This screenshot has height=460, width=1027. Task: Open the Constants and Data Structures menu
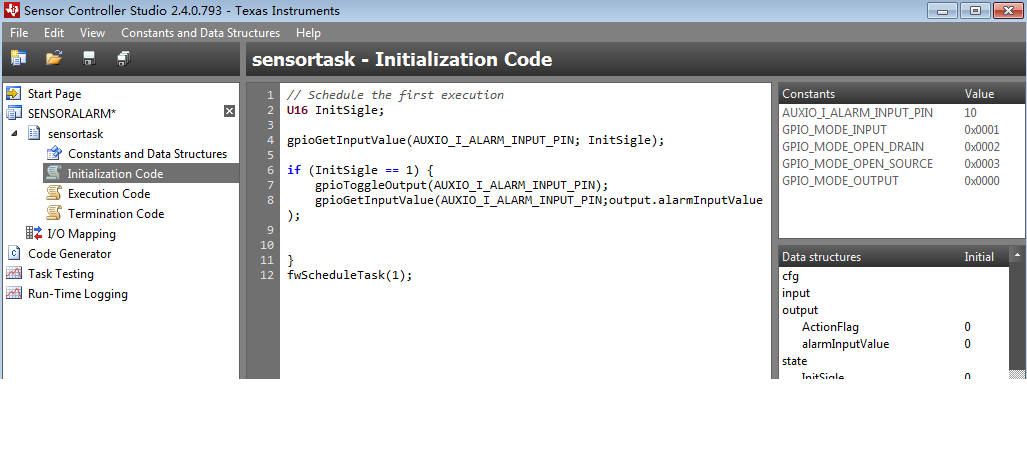200,33
